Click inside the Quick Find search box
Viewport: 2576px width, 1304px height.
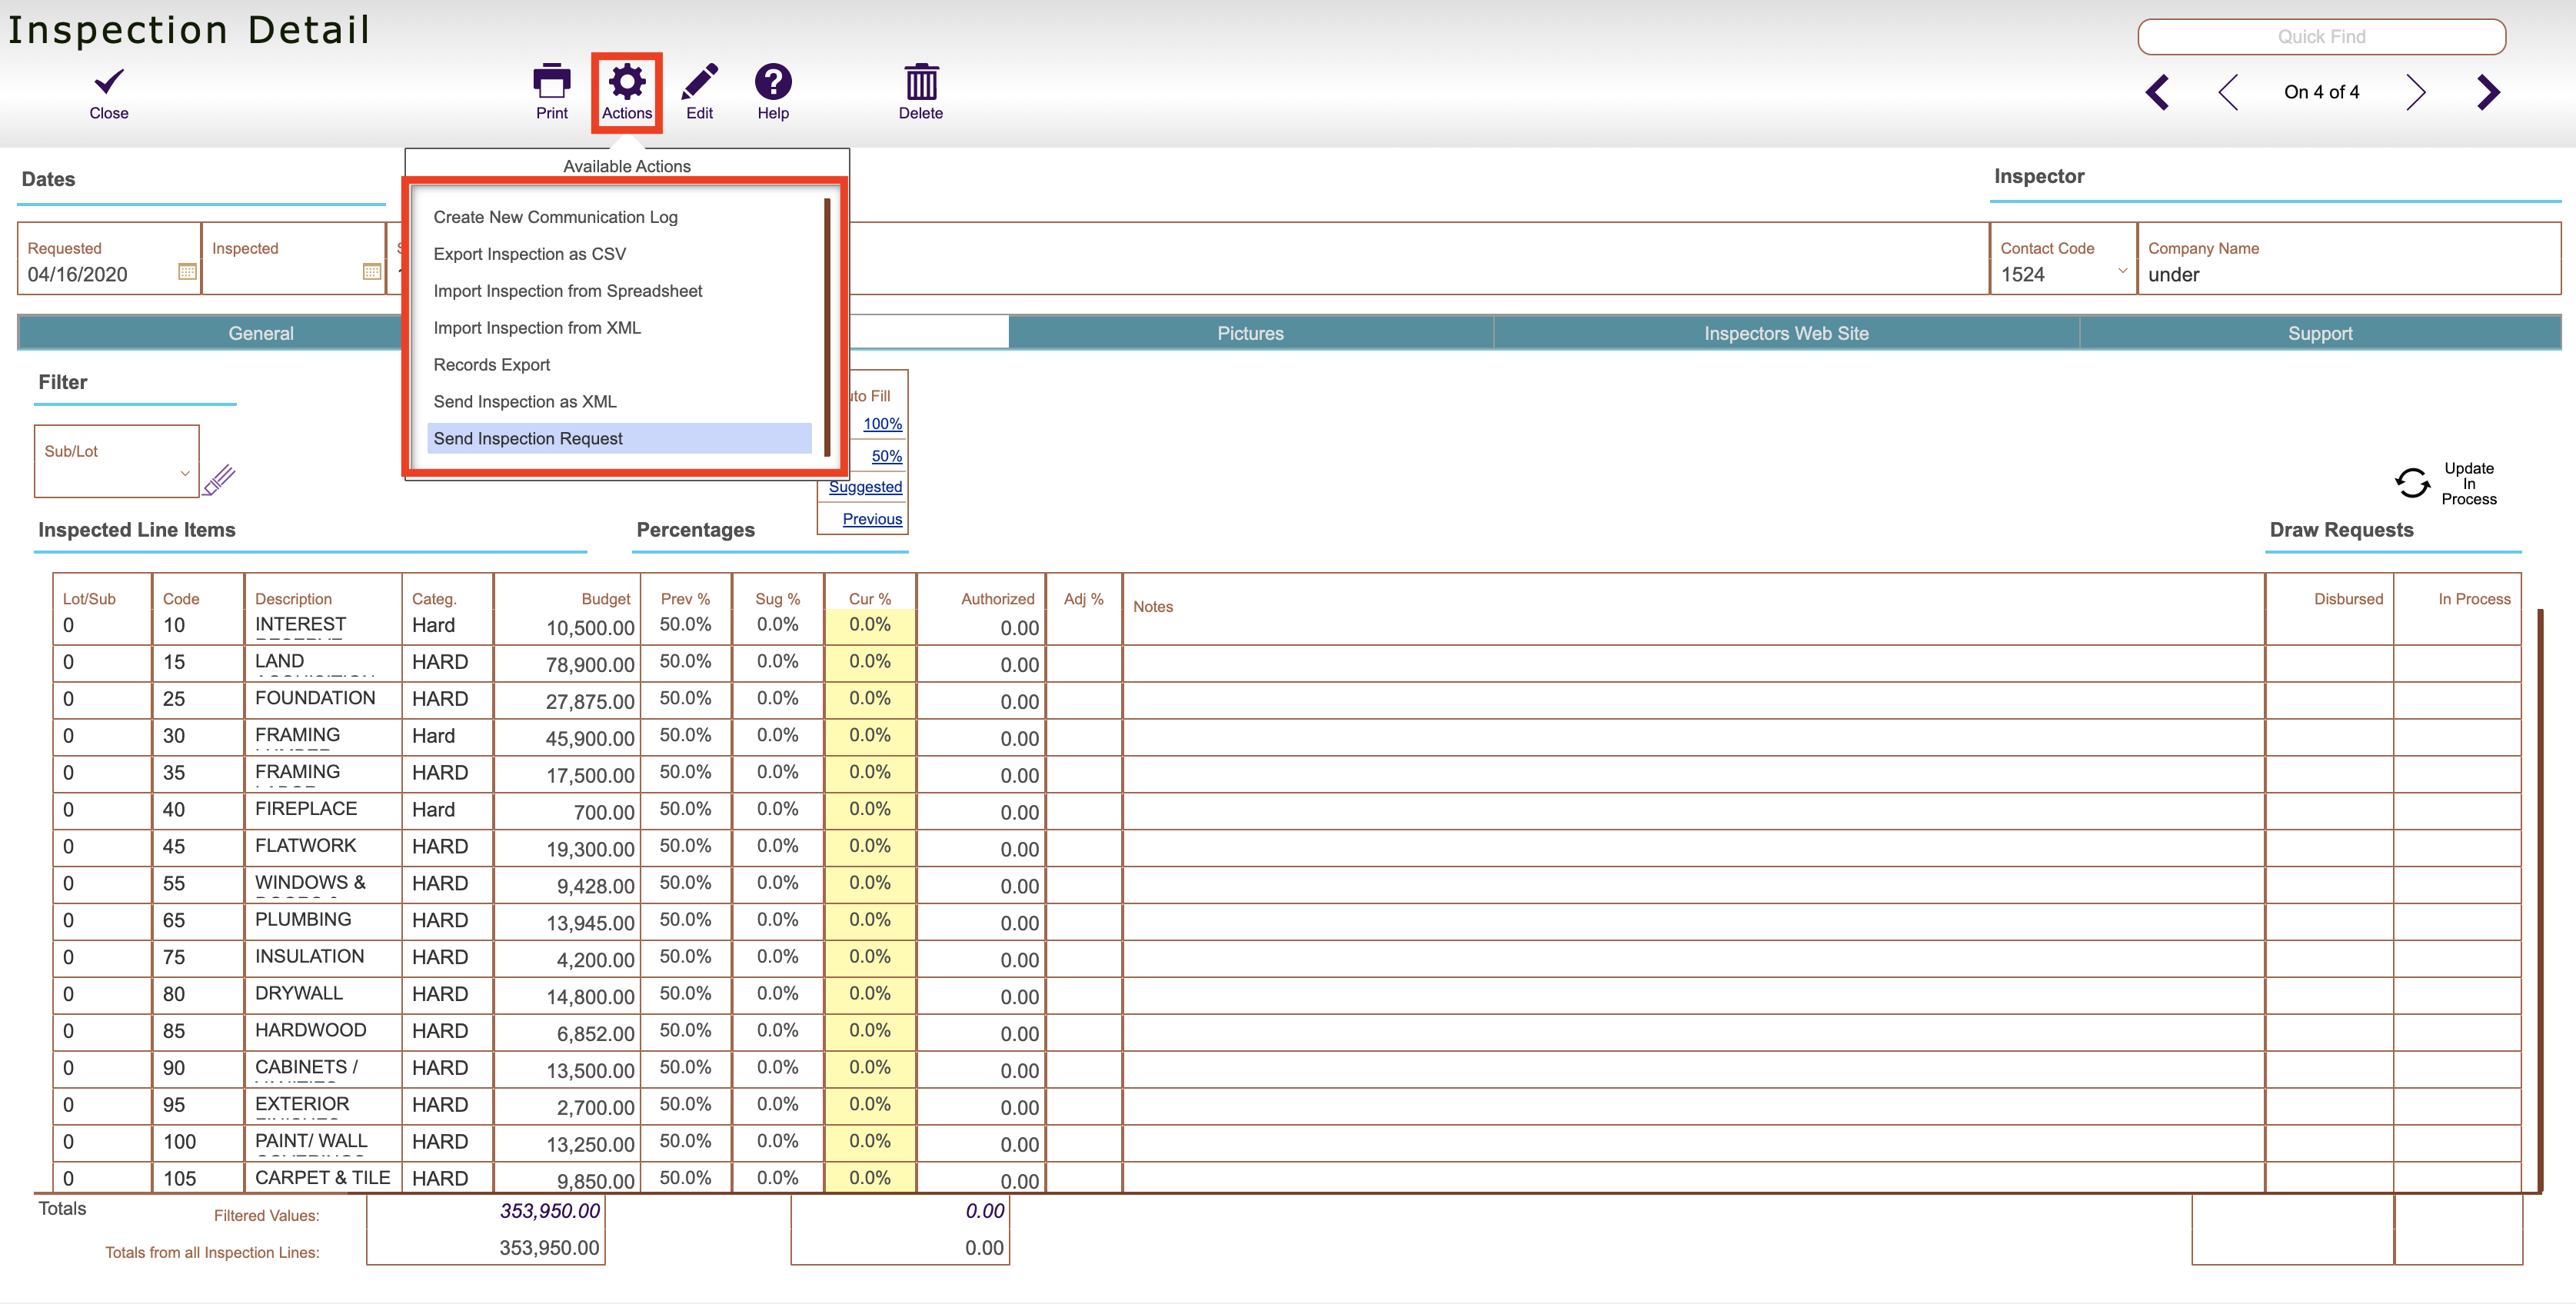2320,36
